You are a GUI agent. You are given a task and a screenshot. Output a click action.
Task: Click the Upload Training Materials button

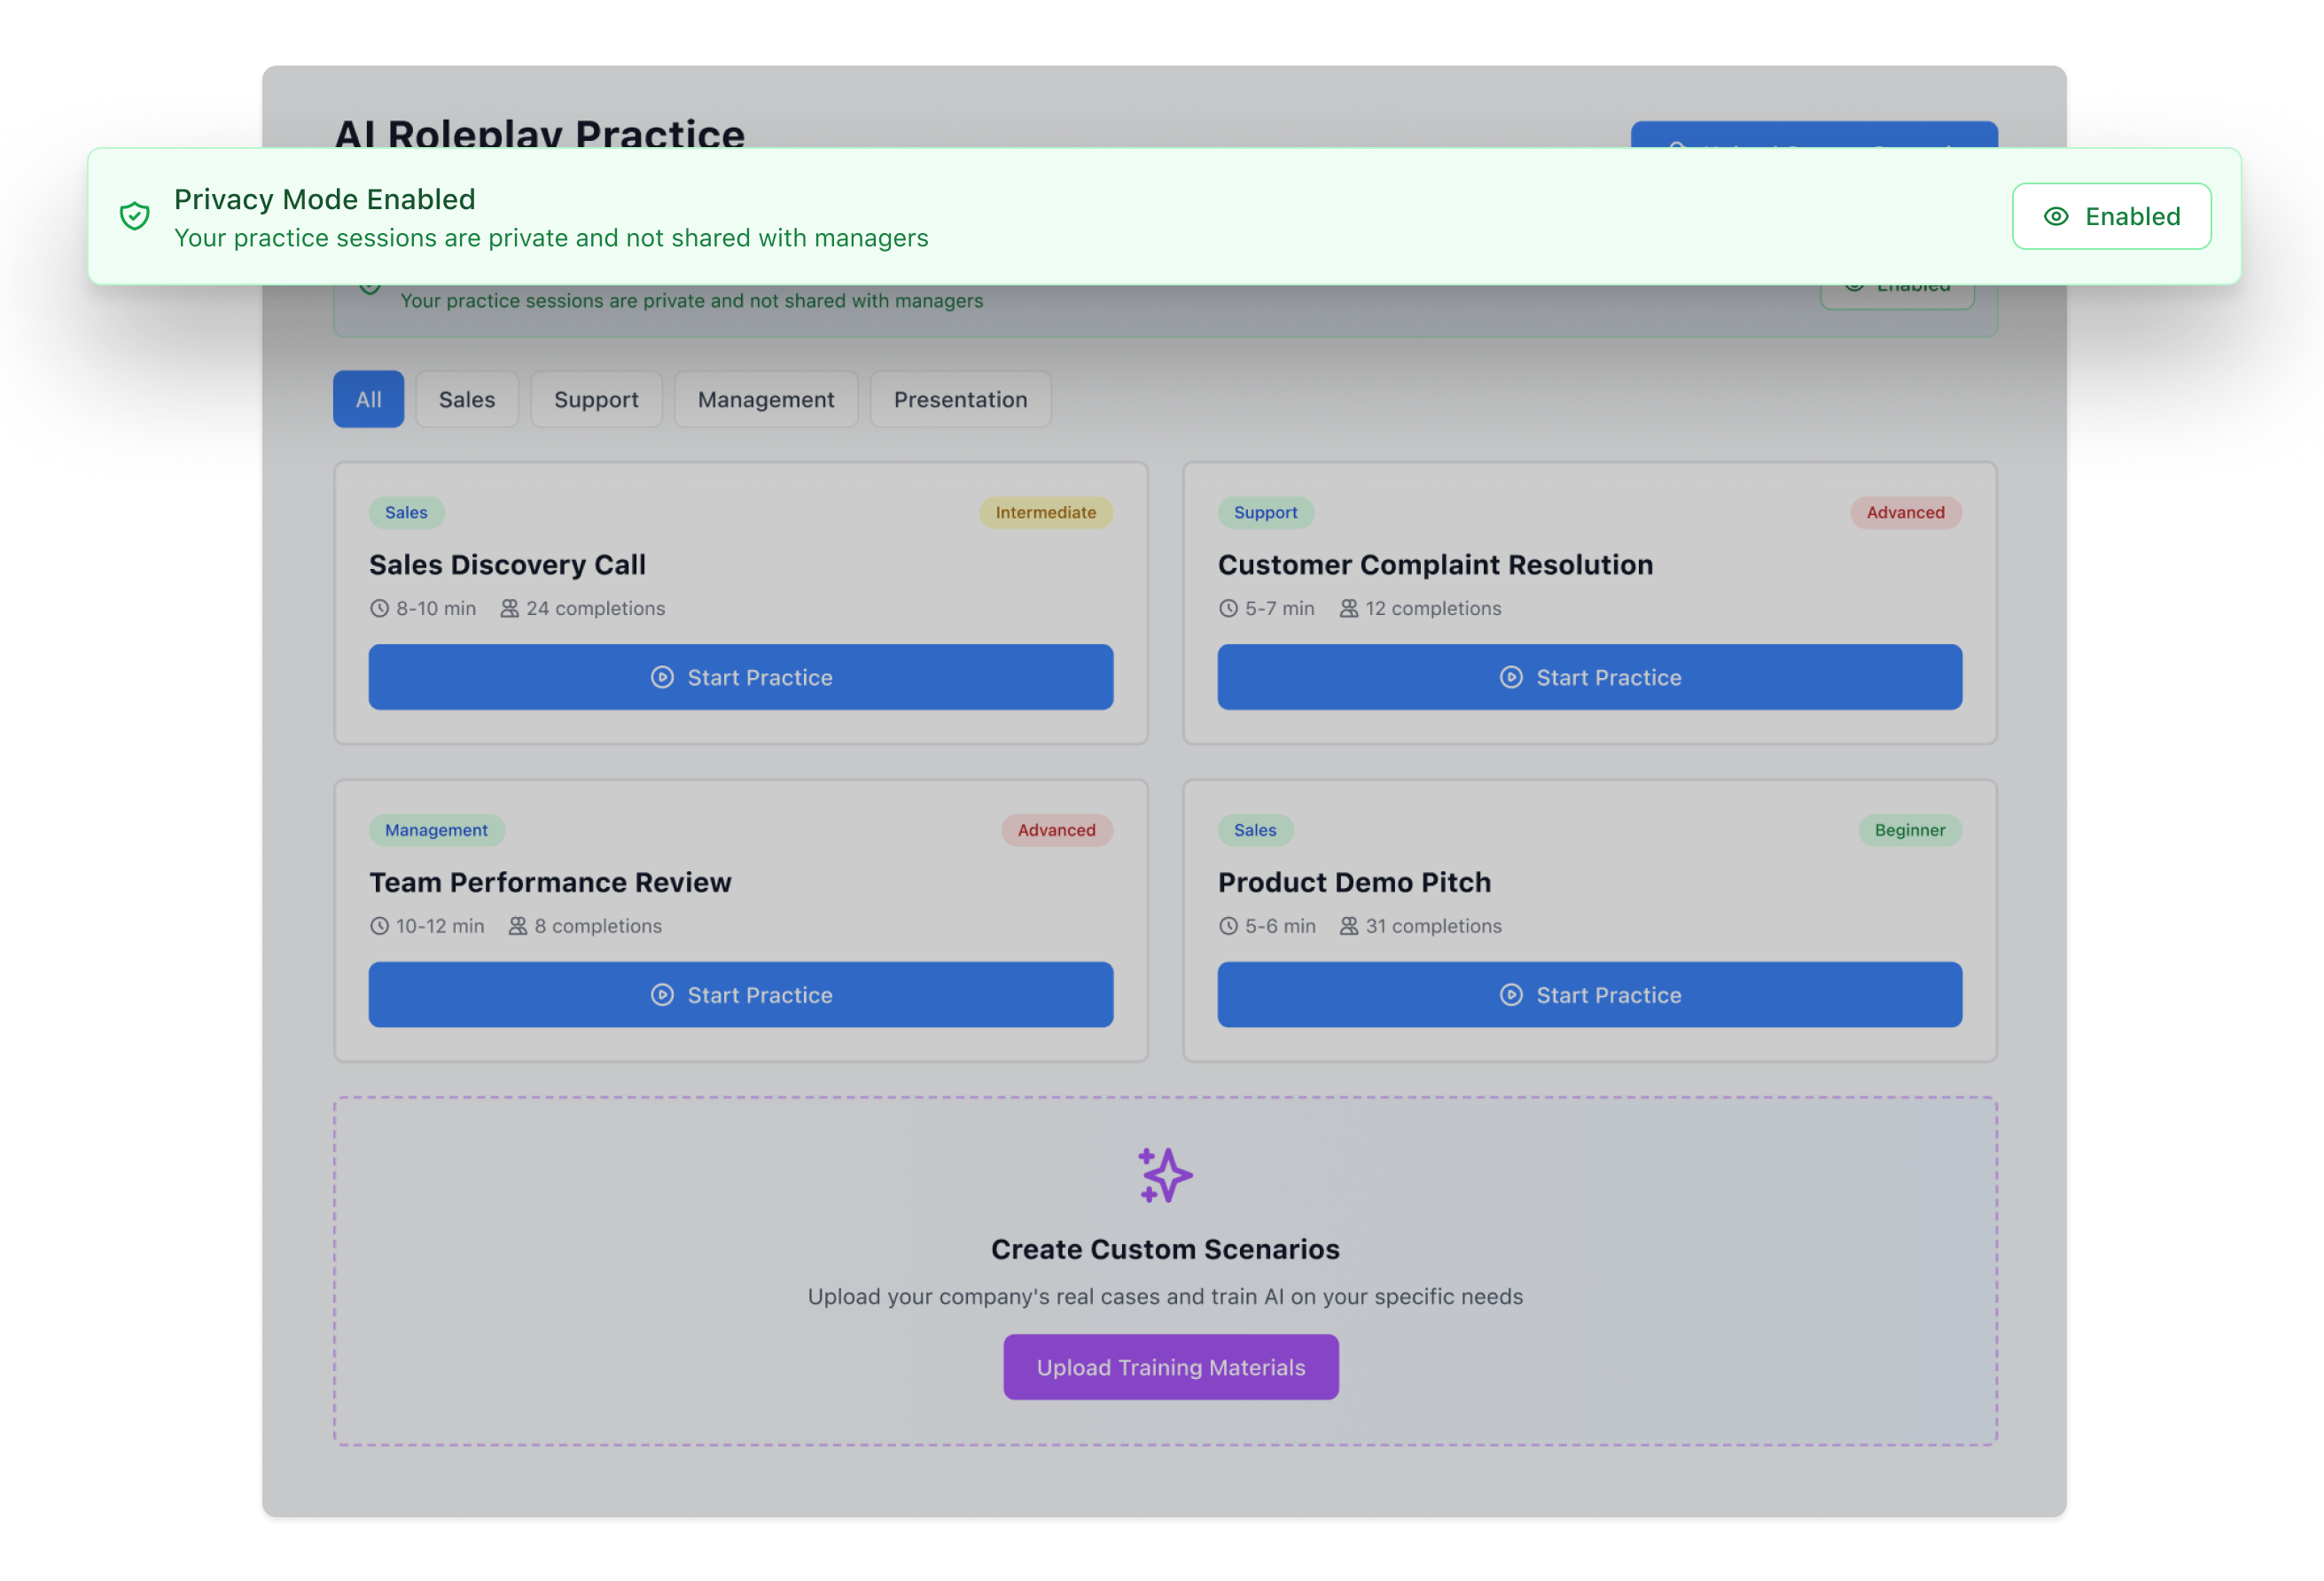(1170, 1366)
